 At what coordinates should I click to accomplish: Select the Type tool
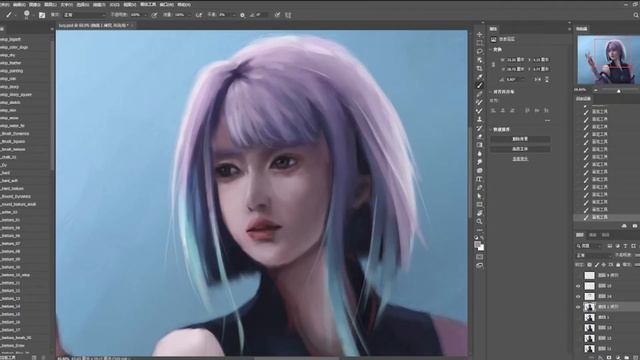click(480, 179)
